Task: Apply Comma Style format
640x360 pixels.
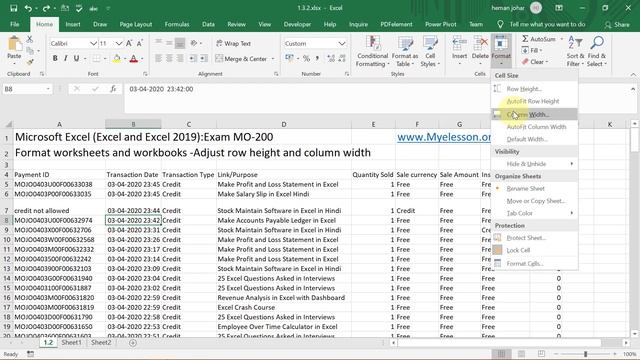Action: pyautogui.click(x=317, y=59)
